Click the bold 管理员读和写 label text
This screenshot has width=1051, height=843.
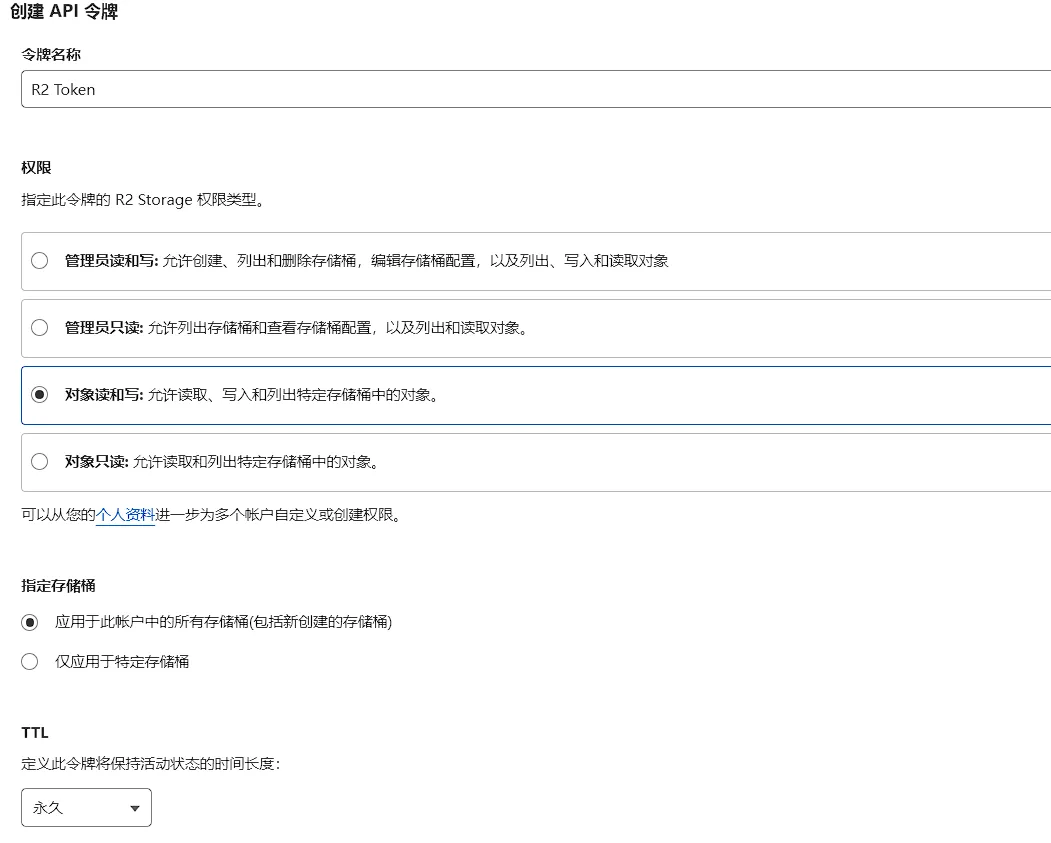(111, 261)
